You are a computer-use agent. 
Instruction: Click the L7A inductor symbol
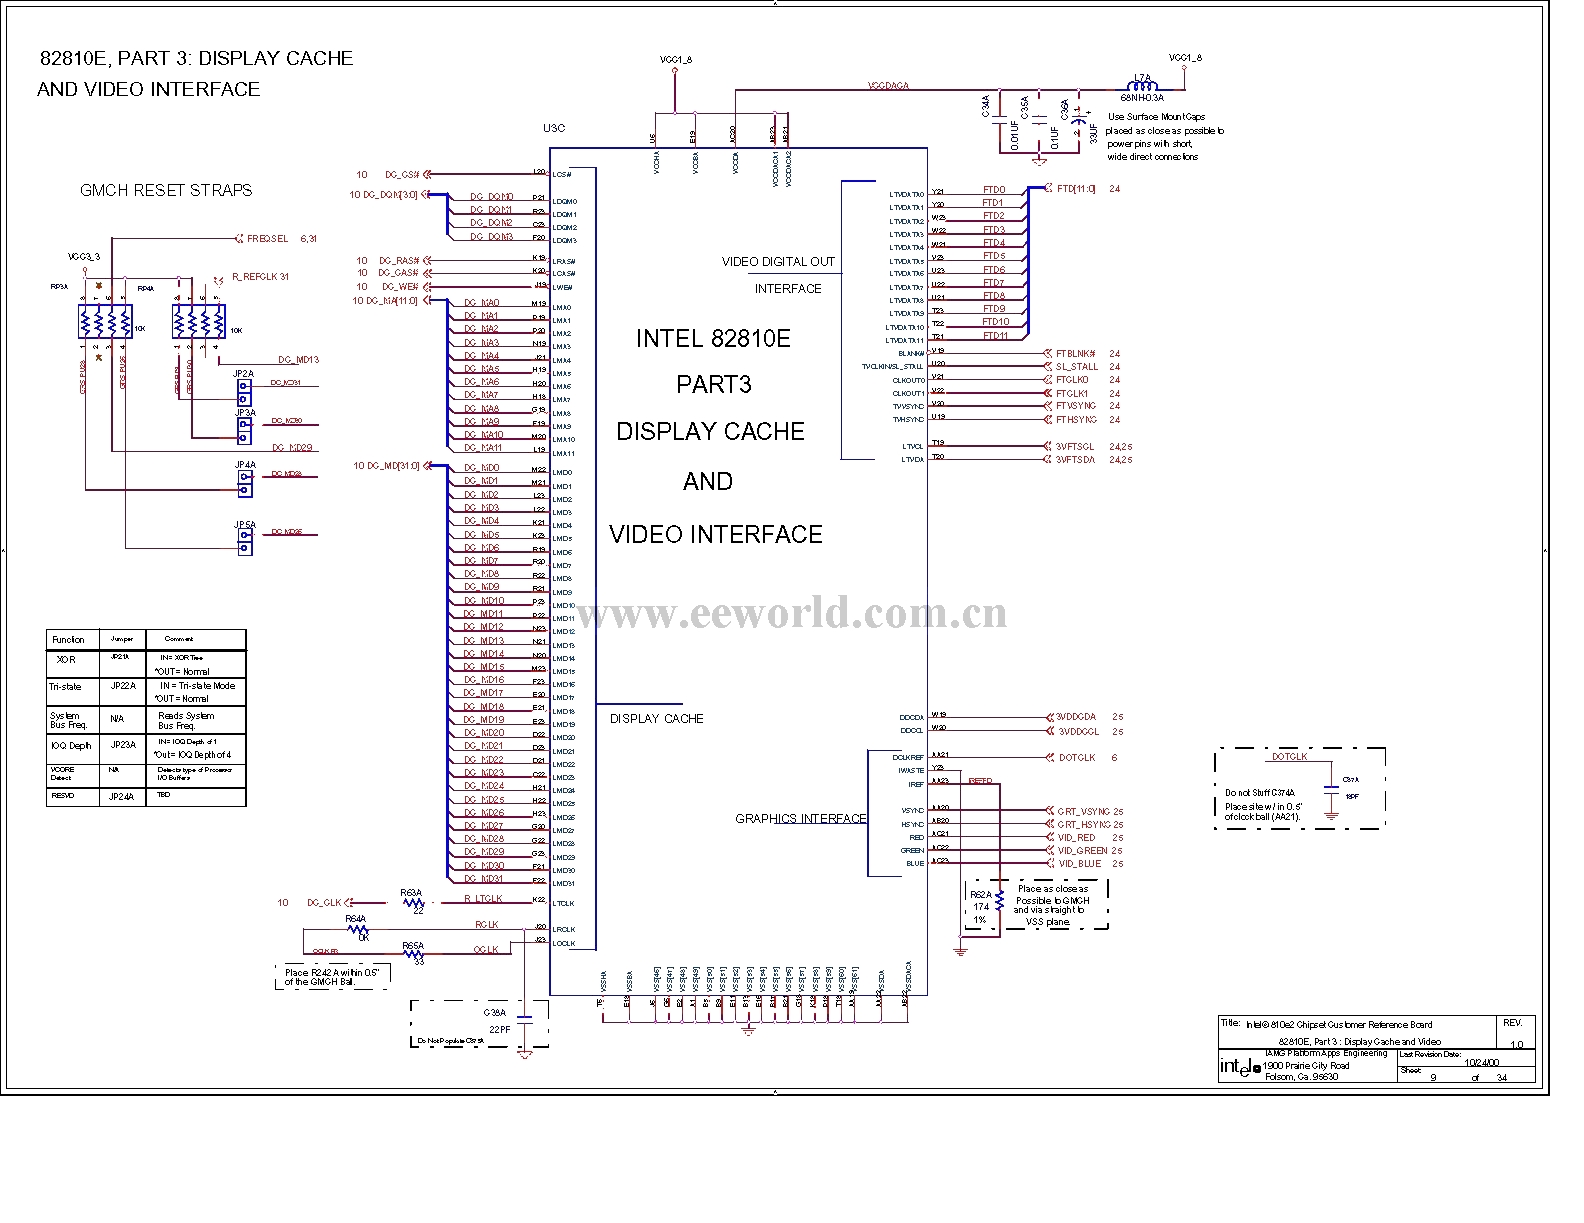click(x=1142, y=87)
